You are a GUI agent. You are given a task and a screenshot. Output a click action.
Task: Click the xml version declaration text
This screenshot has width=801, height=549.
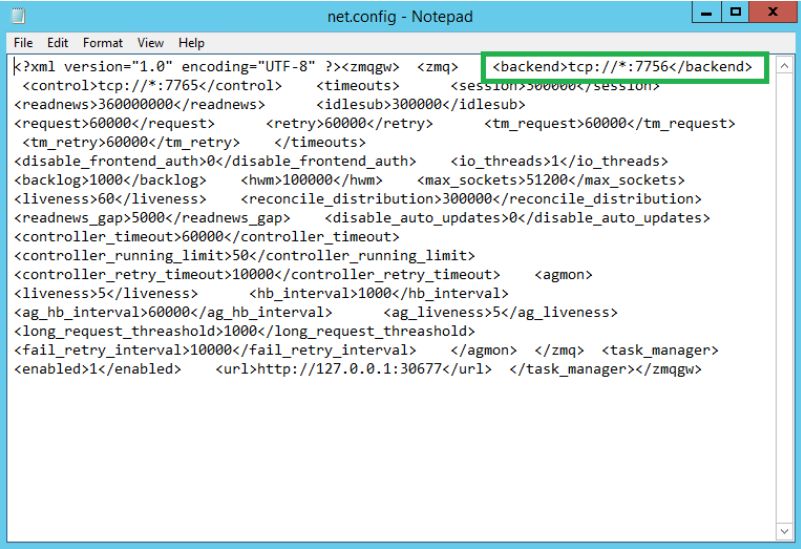(177, 67)
